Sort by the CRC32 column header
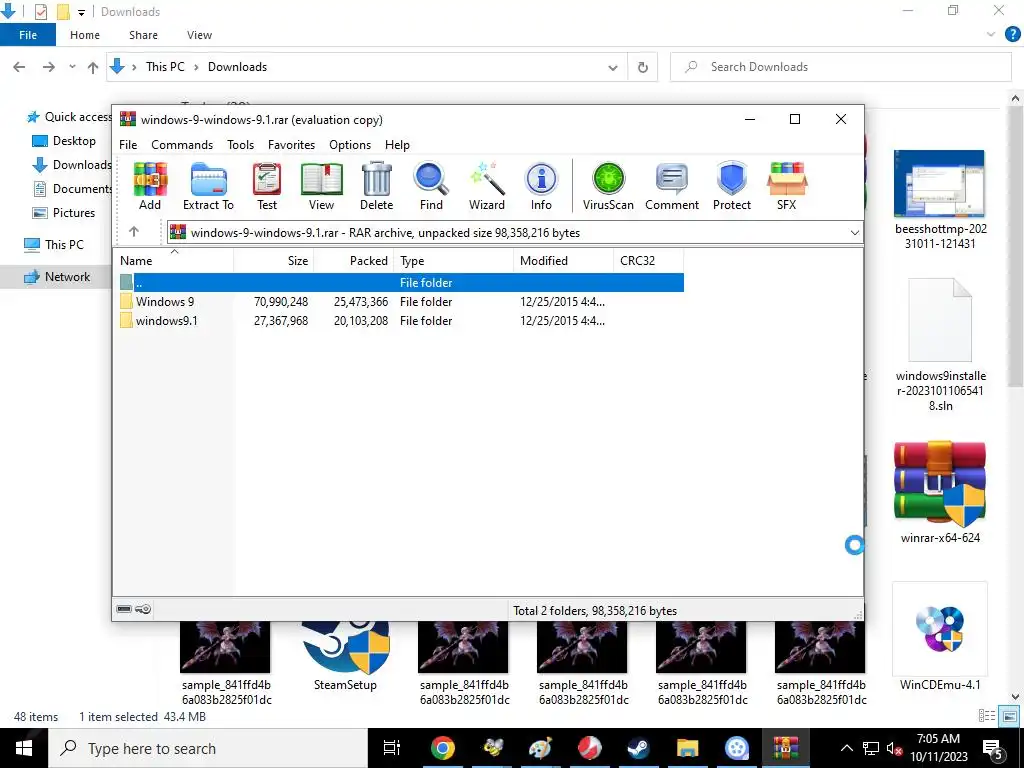Image resolution: width=1024 pixels, height=768 pixels. (648, 261)
